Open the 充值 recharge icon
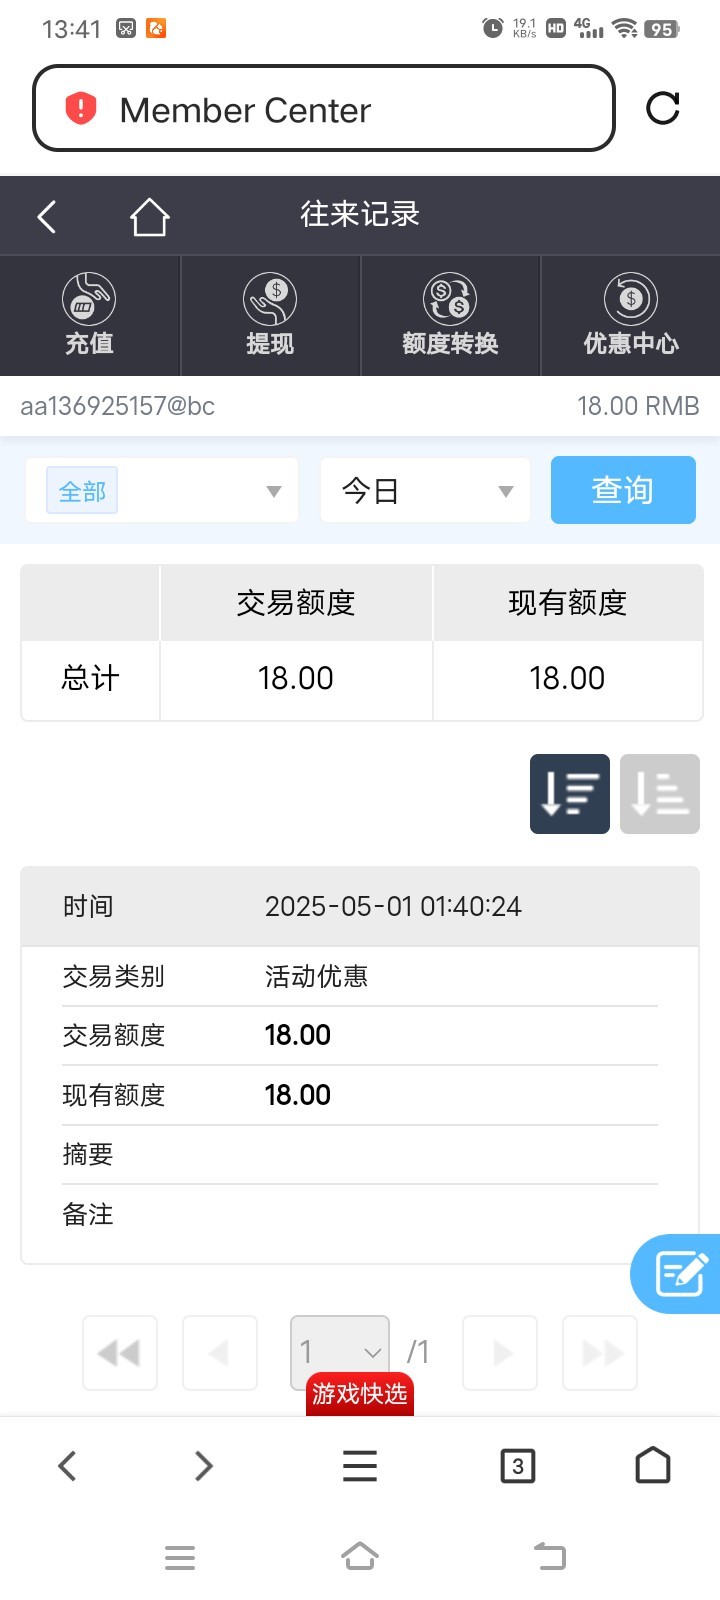This screenshot has height=1600, width=720. pos(89,315)
